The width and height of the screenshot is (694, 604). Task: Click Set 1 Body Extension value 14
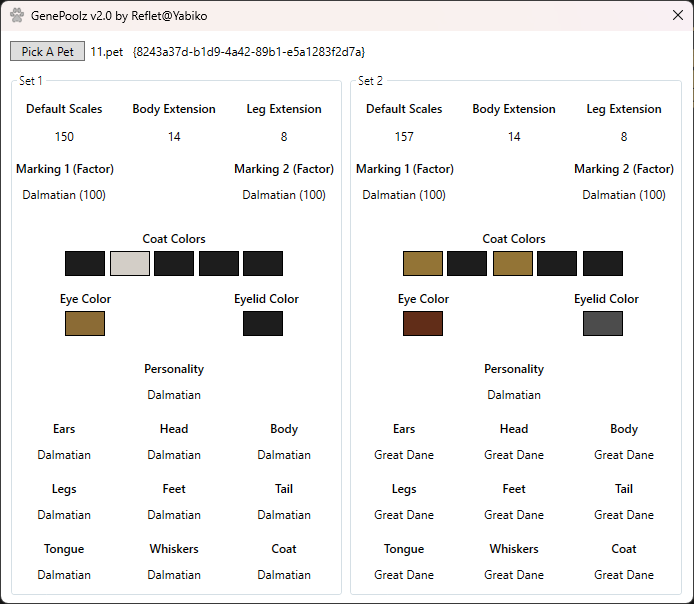tap(174, 137)
